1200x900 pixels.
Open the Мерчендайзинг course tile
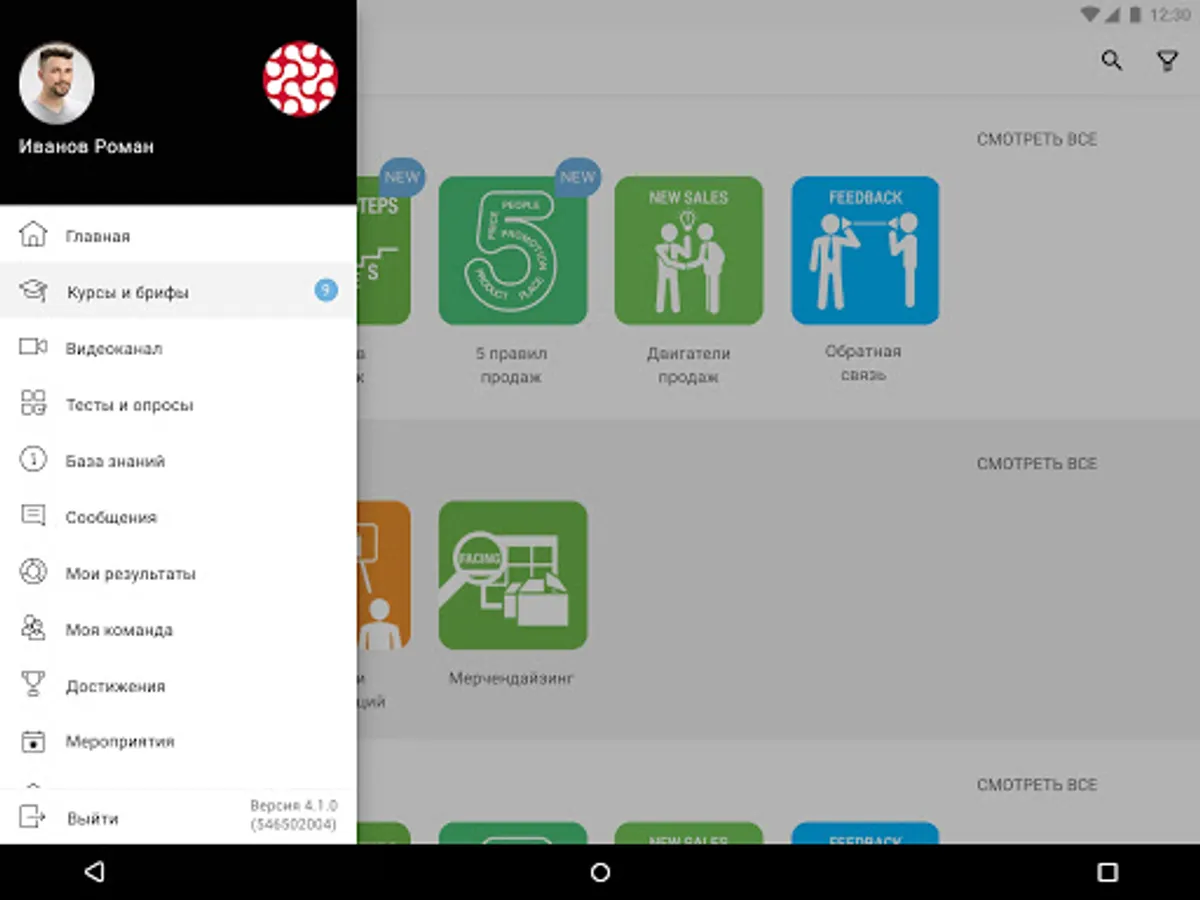coord(513,575)
